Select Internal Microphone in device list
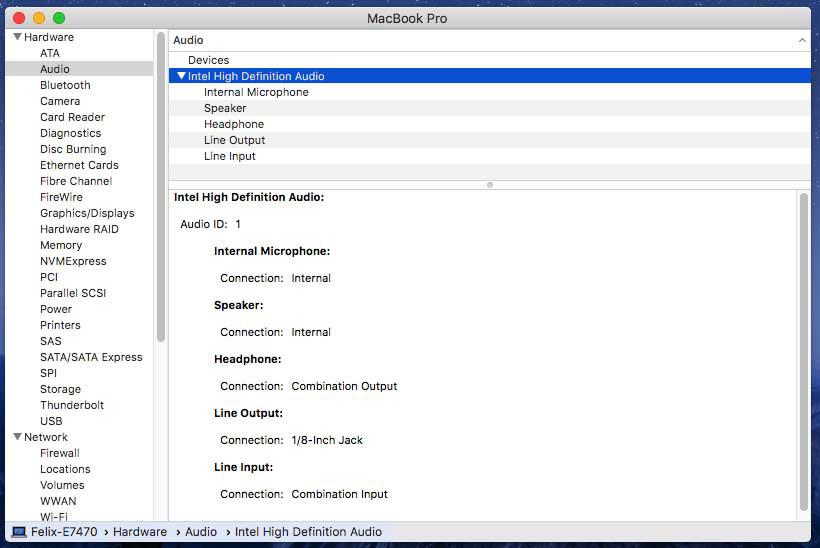This screenshot has width=820, height=548. [x=256, y=92]
